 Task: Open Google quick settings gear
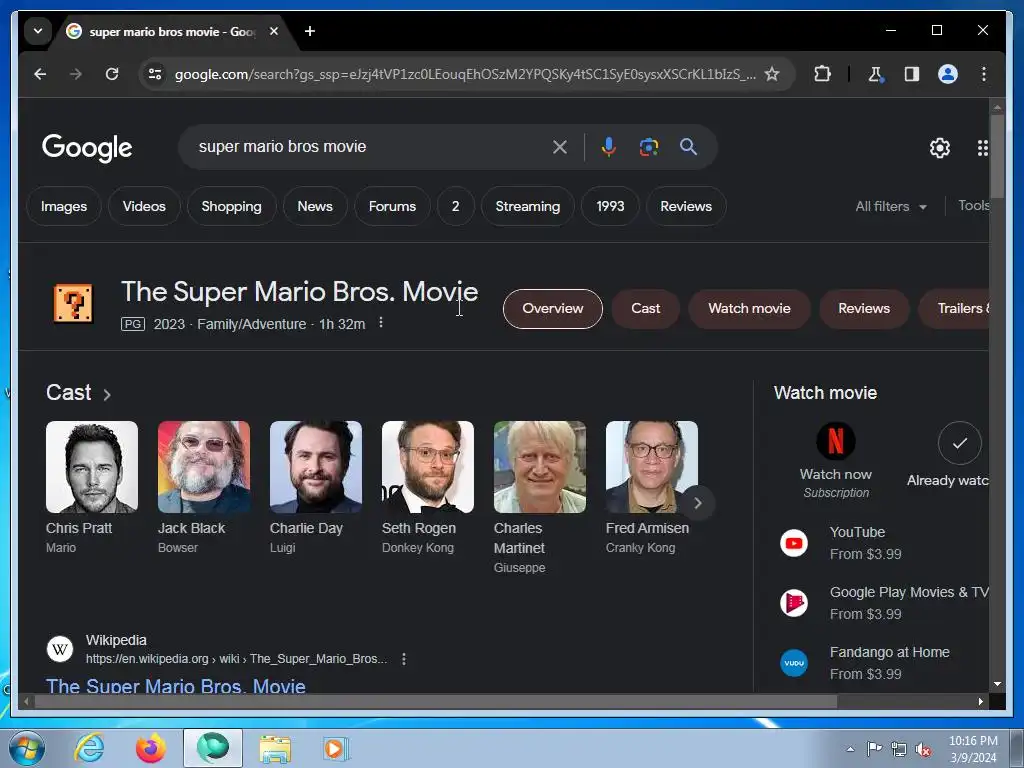click(940, 148)
